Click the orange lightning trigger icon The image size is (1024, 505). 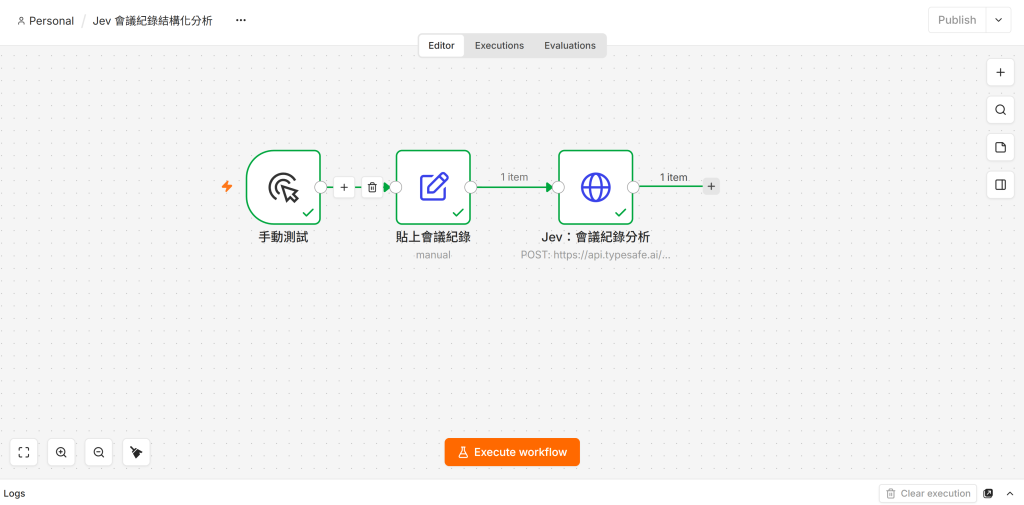[x=227, y=187]
